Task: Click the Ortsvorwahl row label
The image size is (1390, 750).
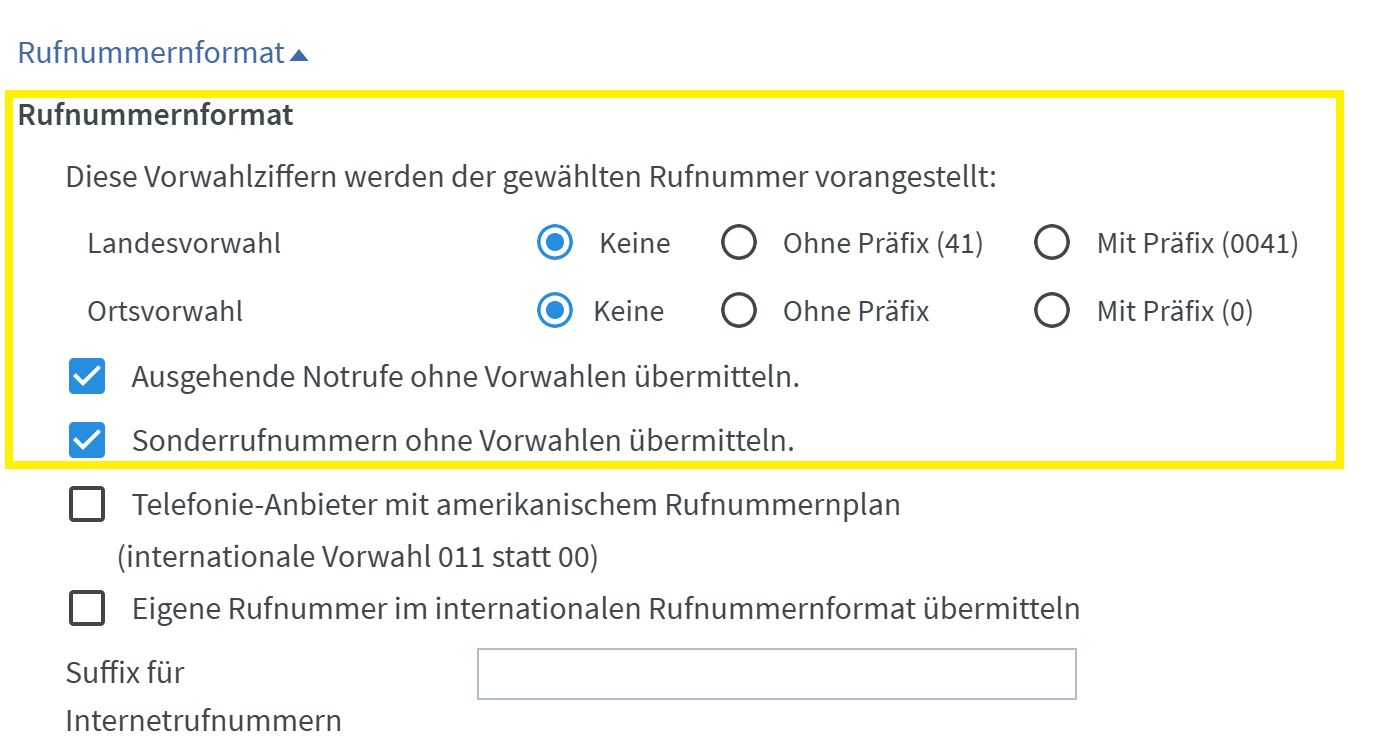Action: tap(165, 311)
